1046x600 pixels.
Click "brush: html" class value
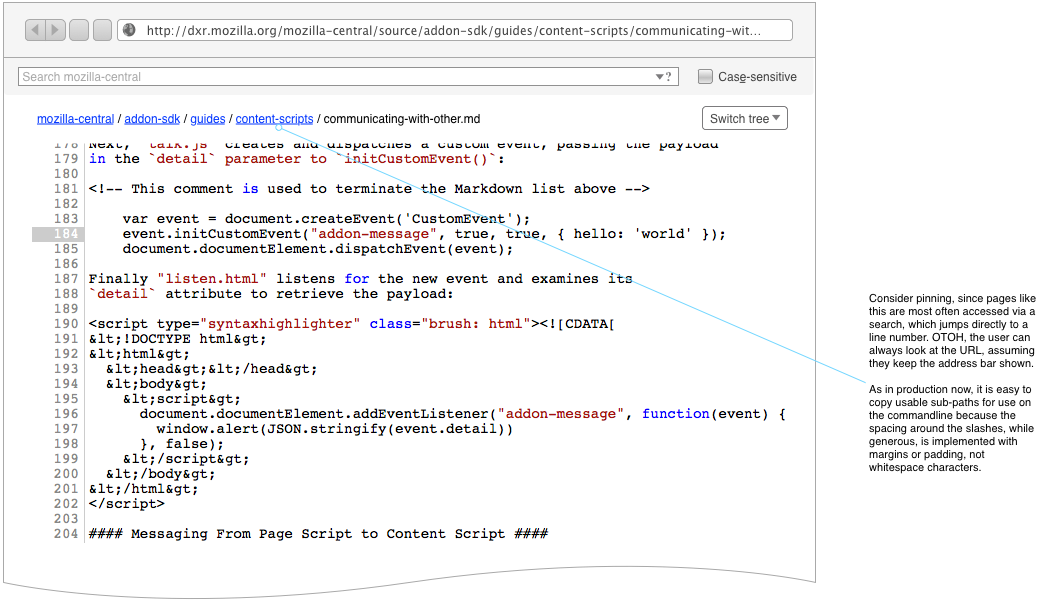click(476, 324)
